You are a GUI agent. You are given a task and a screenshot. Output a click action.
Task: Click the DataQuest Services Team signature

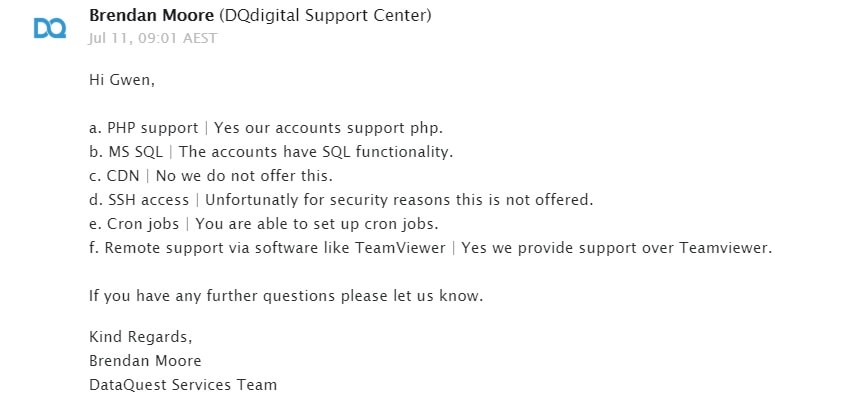click(183, 385)
